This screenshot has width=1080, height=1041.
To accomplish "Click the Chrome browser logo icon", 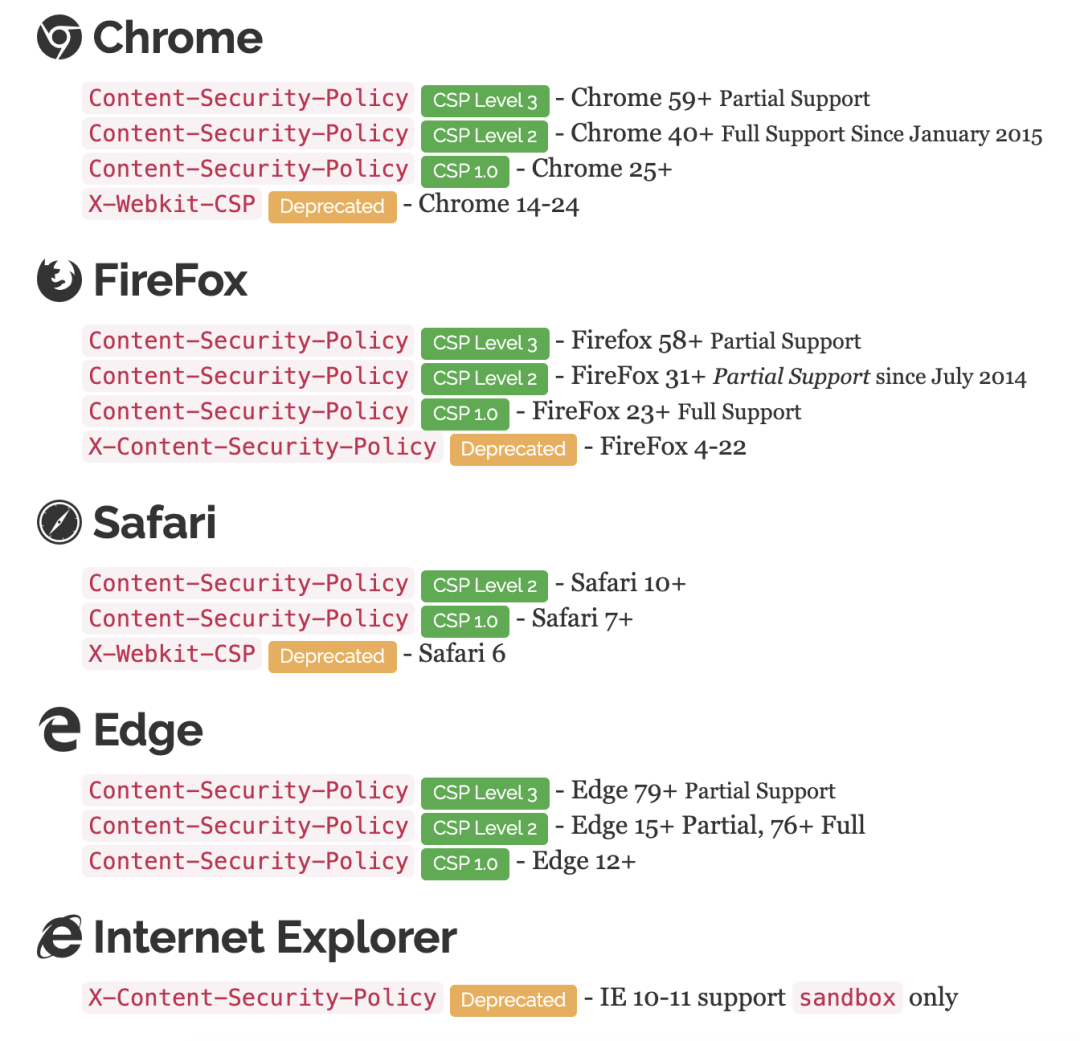I will tap(59, 38).
